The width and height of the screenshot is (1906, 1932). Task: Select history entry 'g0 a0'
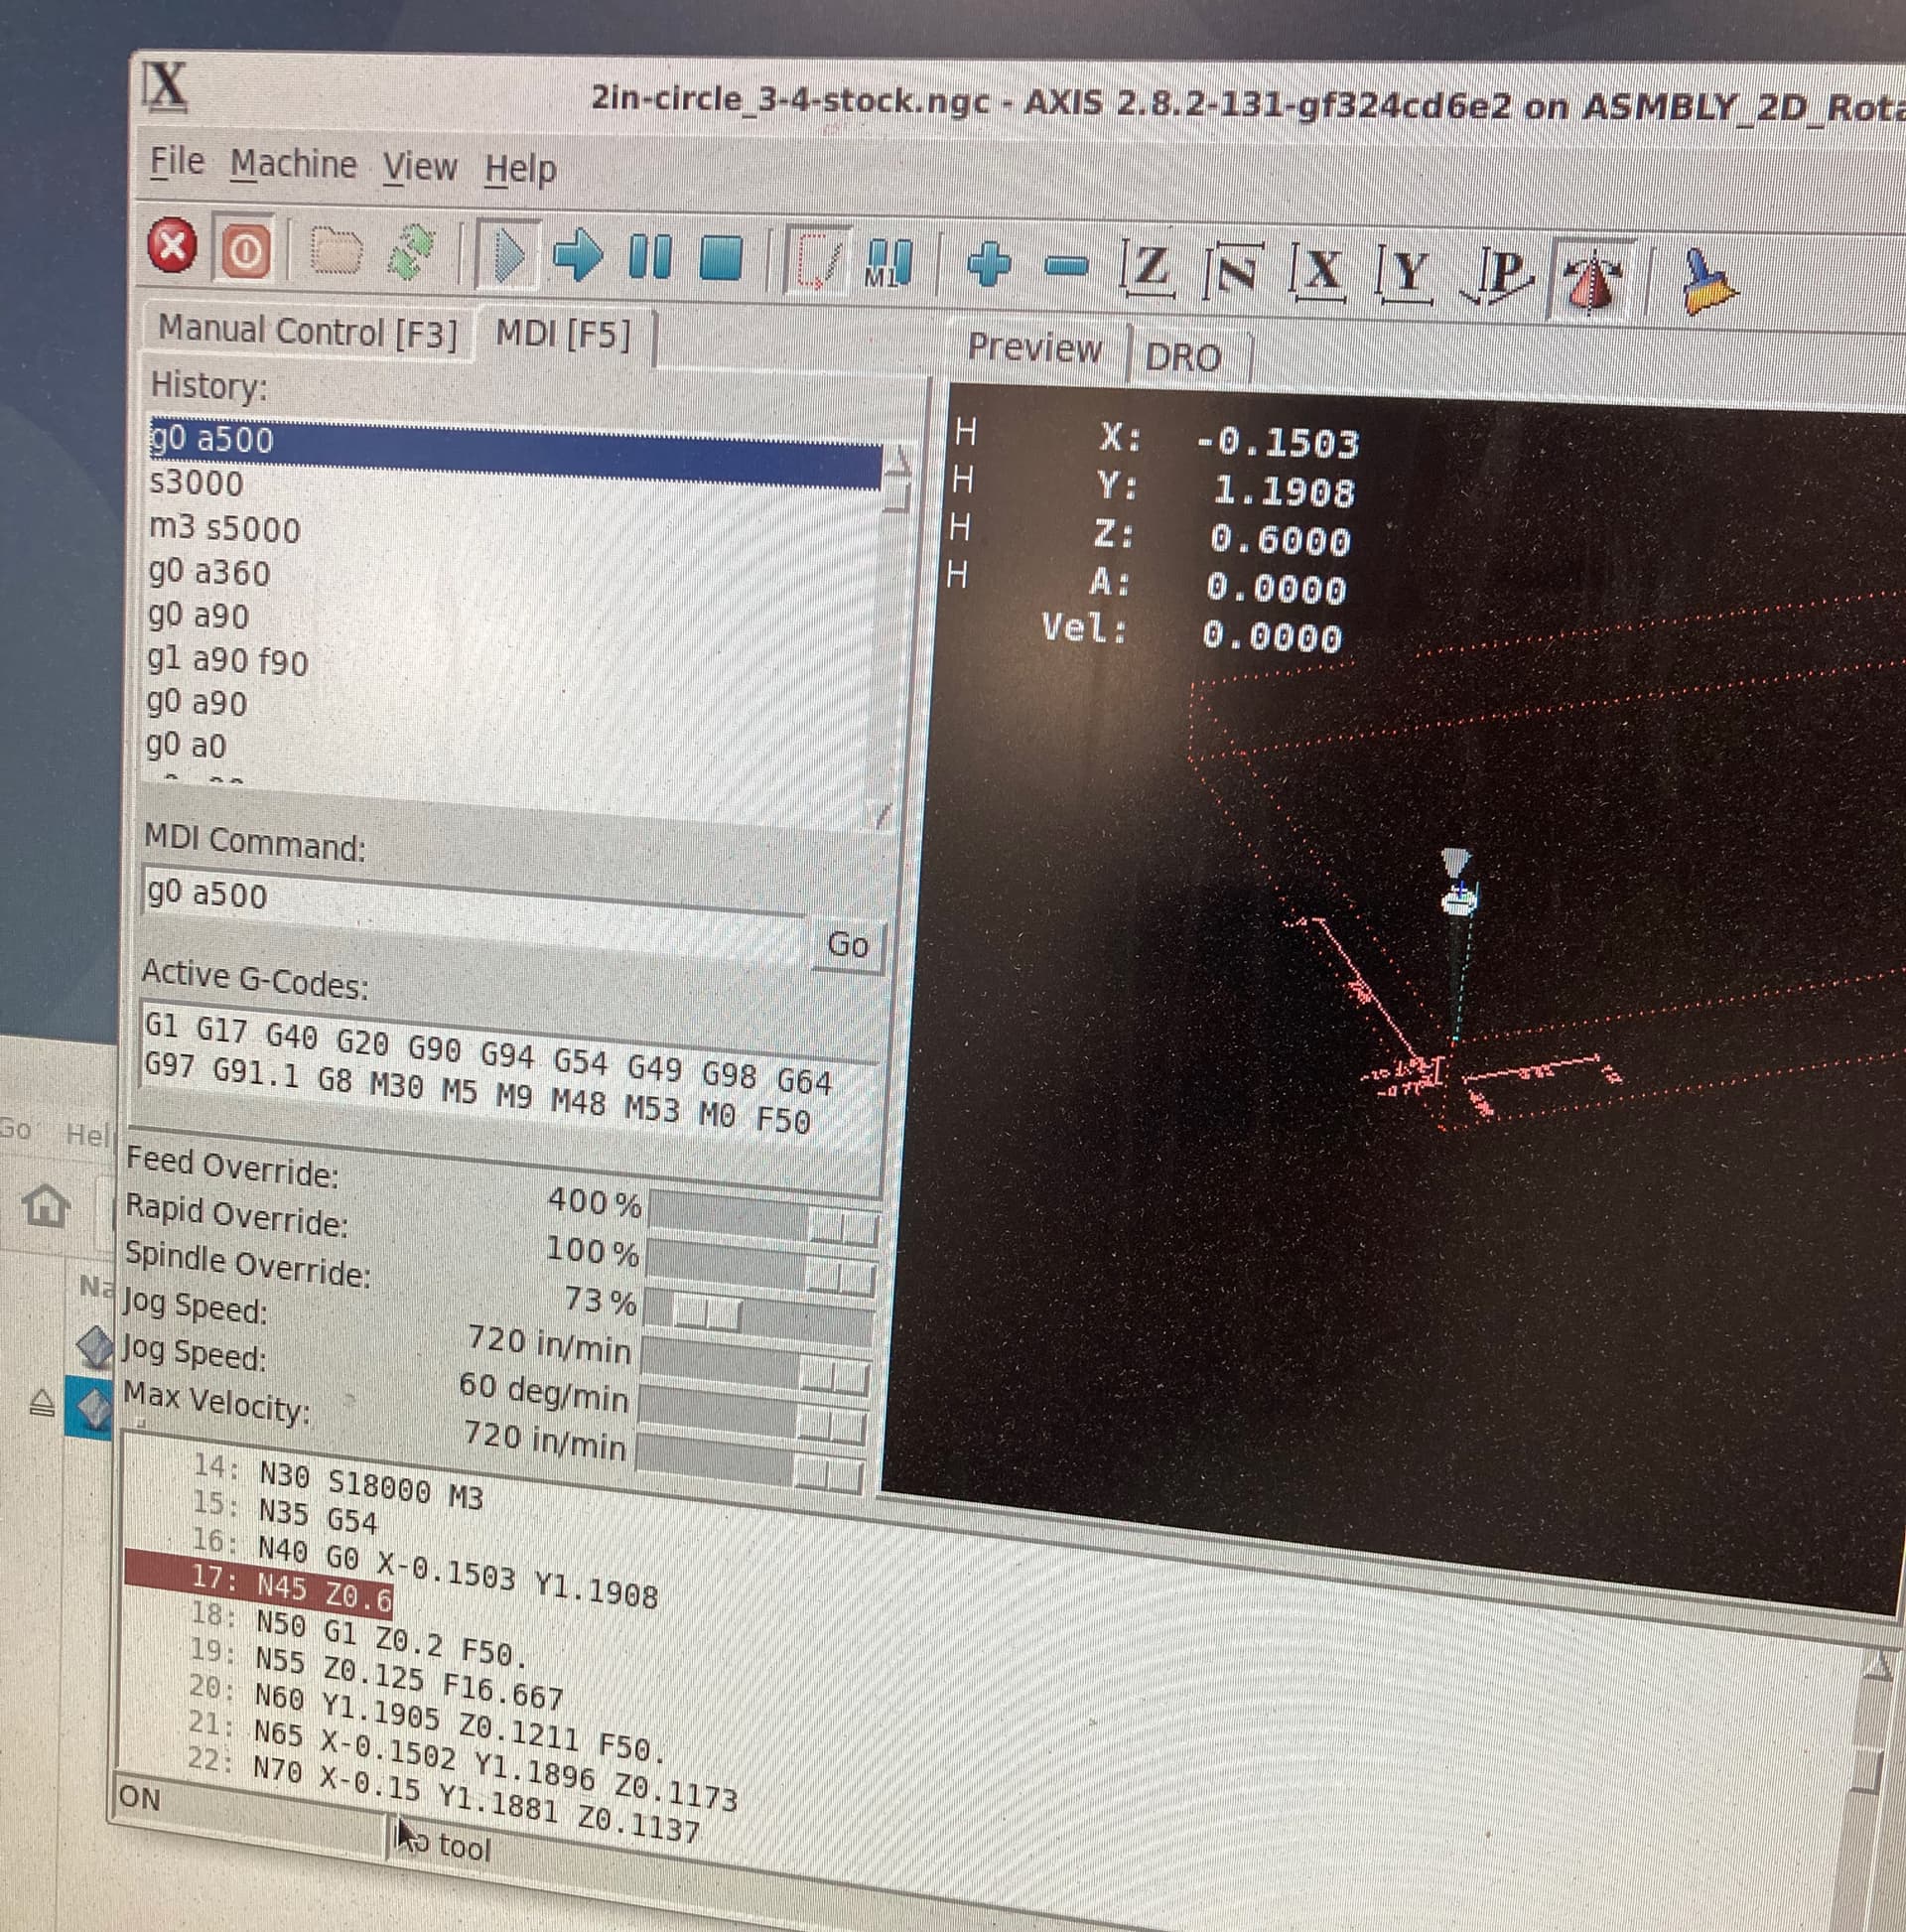(x=186, y=745)
